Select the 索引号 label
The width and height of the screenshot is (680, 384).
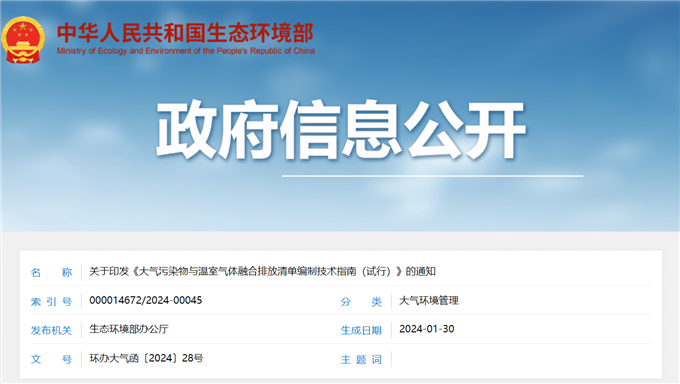coord(51,302)
